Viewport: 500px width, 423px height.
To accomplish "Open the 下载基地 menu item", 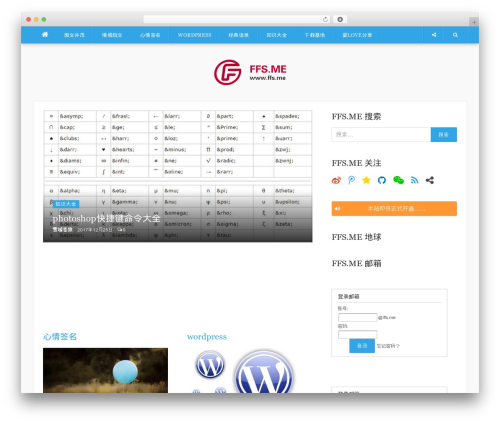I will (314, 35).
